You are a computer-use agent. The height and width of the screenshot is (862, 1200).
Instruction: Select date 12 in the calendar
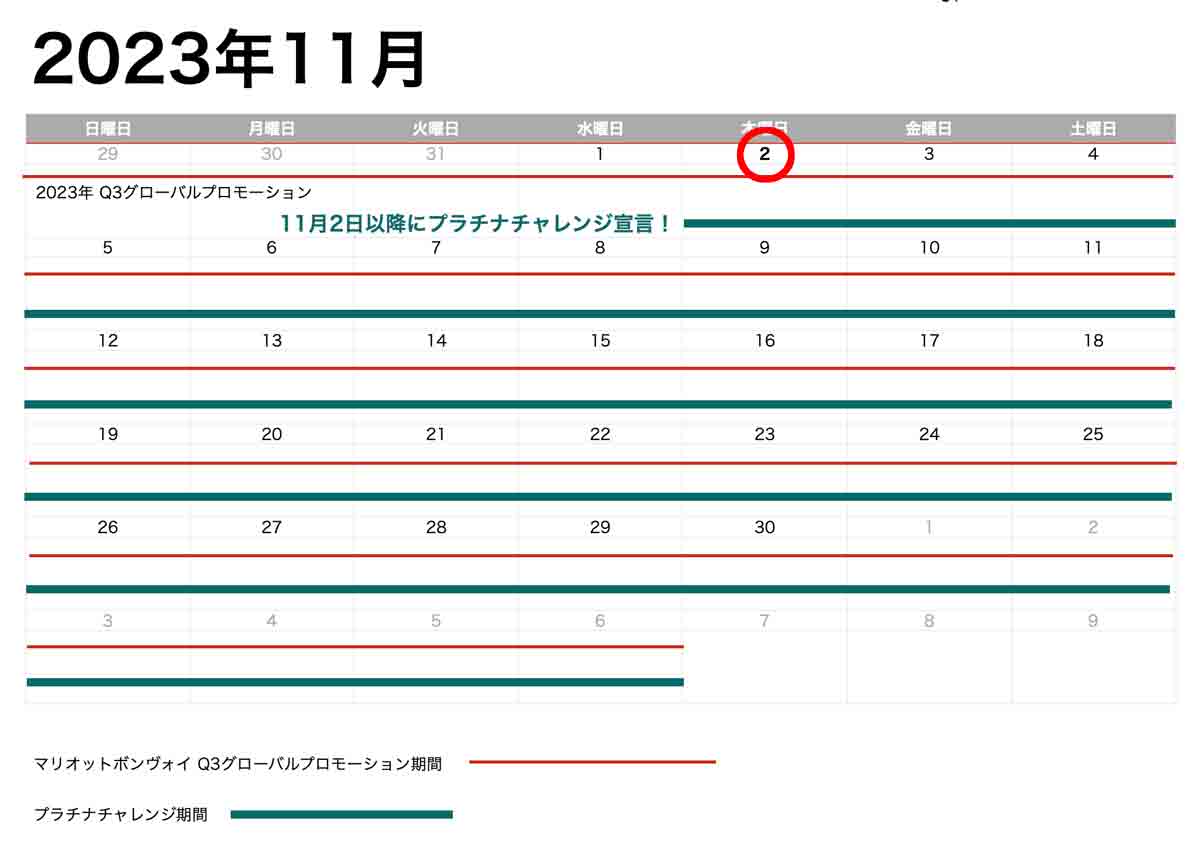coord(108,340)
